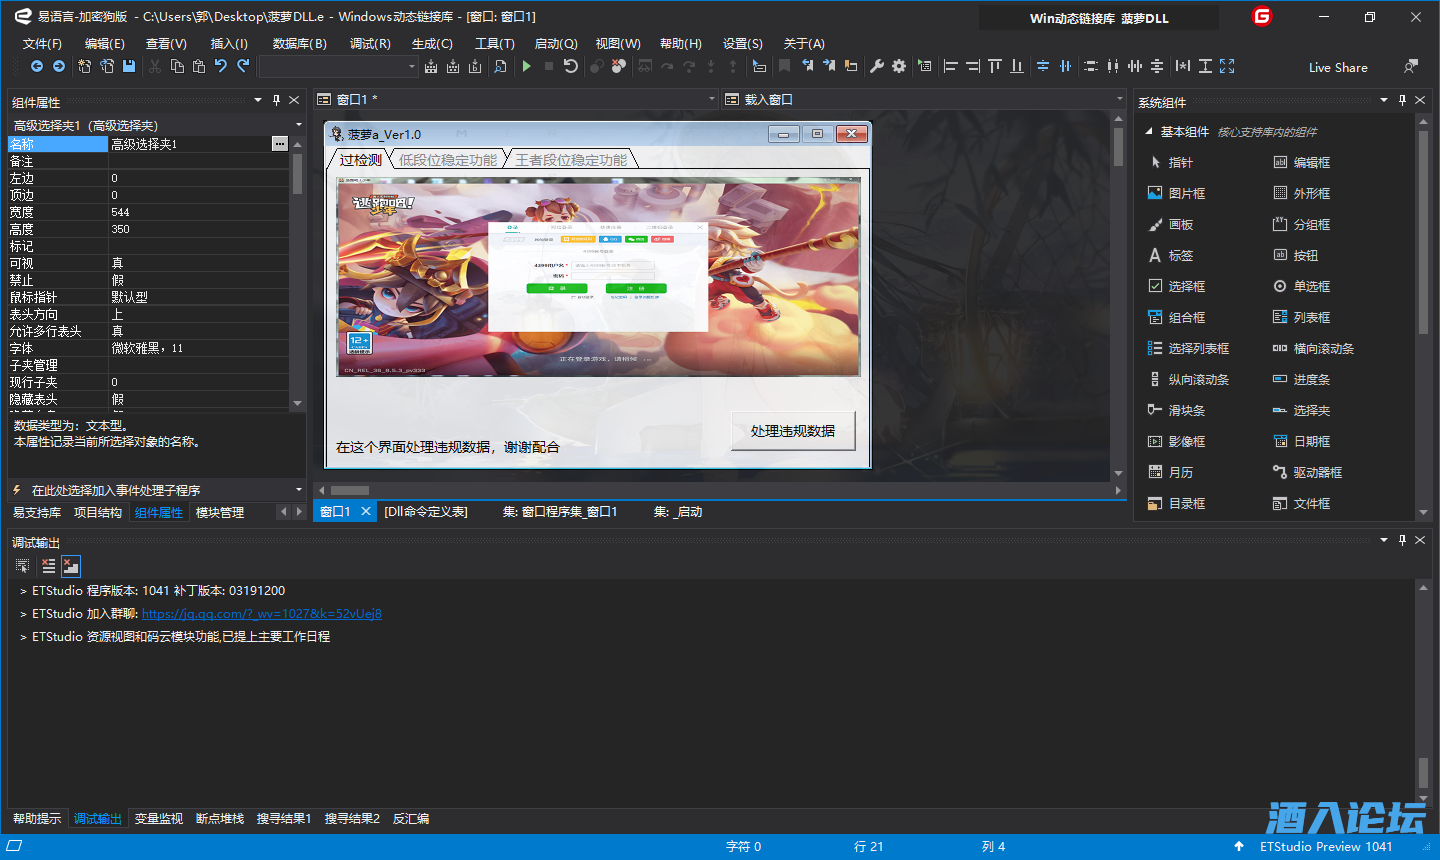Click the navigate back arrow icon
This screenshot has width=1440, height=860.
(x=37, y=66)
